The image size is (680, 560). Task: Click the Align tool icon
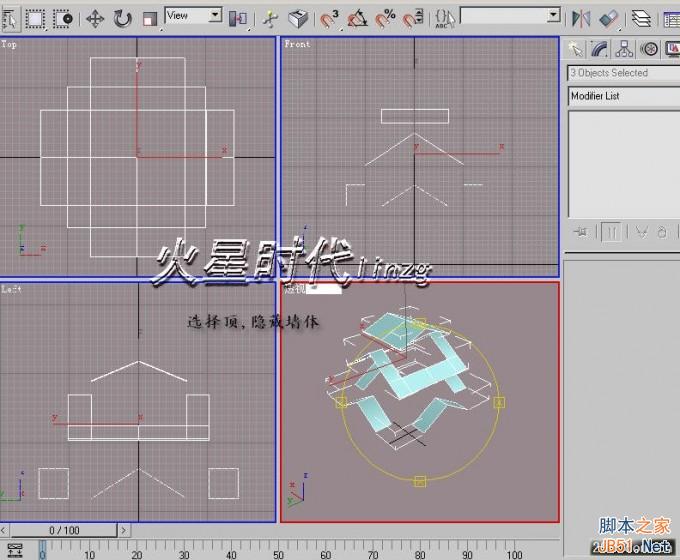click(x=609, y=19)
